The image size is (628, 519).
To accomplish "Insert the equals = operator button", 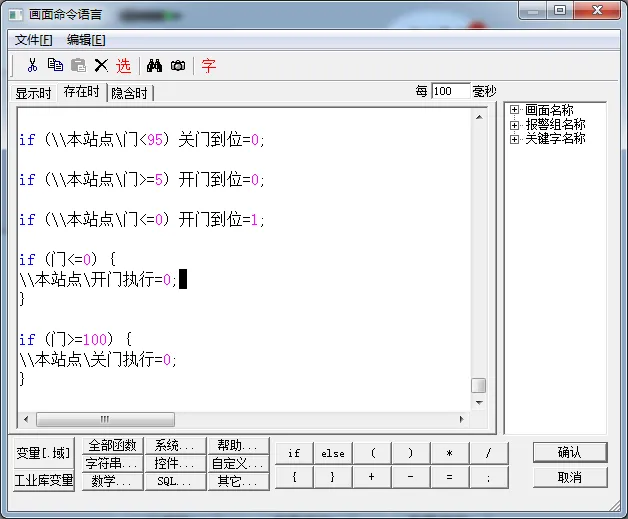I will (x=450, y=477).
